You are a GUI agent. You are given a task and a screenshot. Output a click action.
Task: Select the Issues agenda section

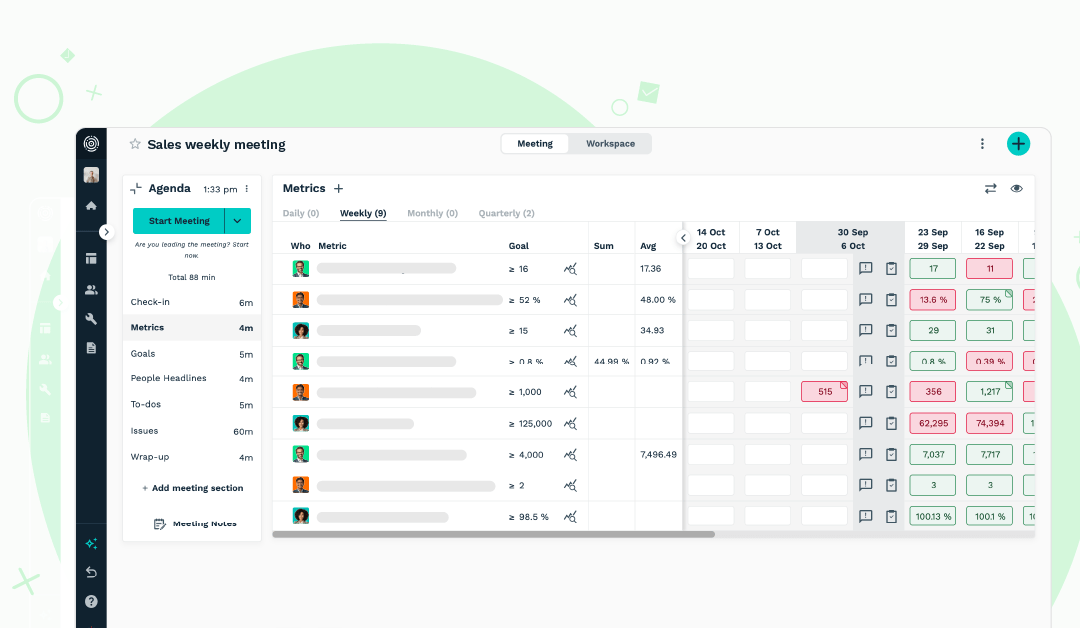tap(145, 431)
